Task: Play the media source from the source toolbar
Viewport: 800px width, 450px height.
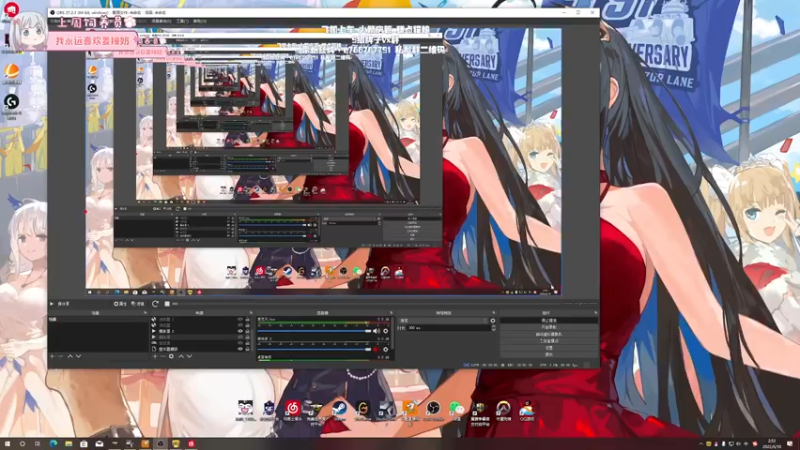Action: (x=52, y=304)
